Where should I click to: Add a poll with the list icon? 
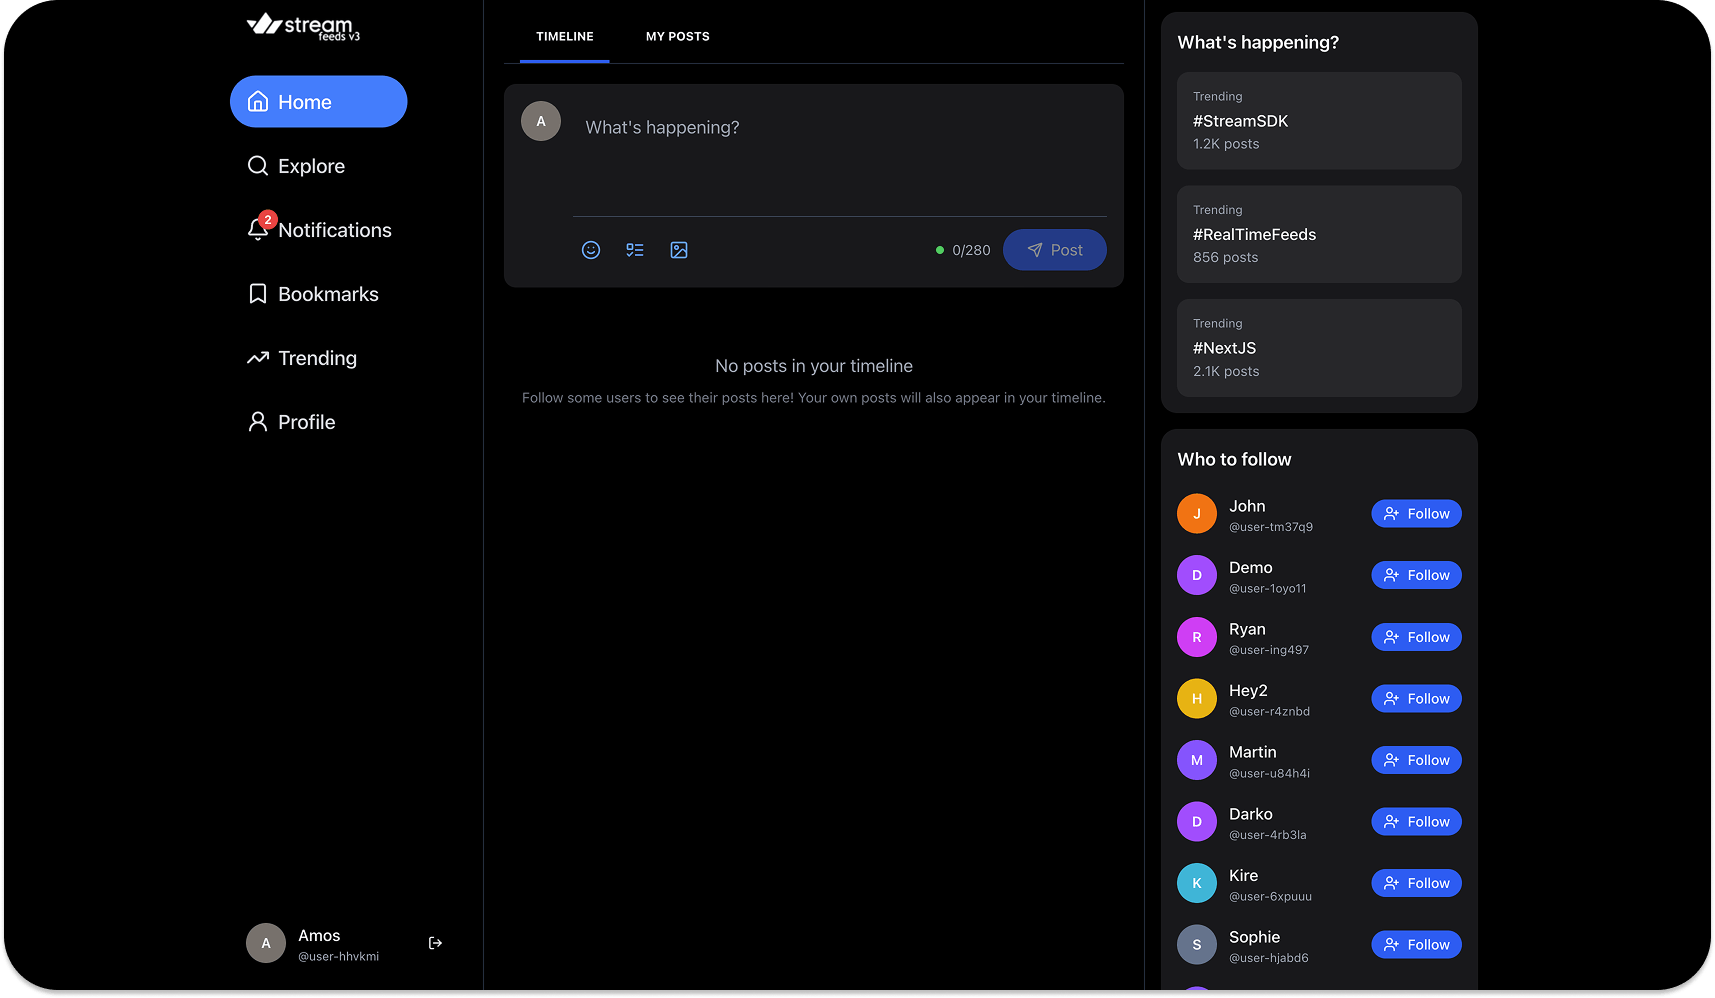click(x=635, y=250)
